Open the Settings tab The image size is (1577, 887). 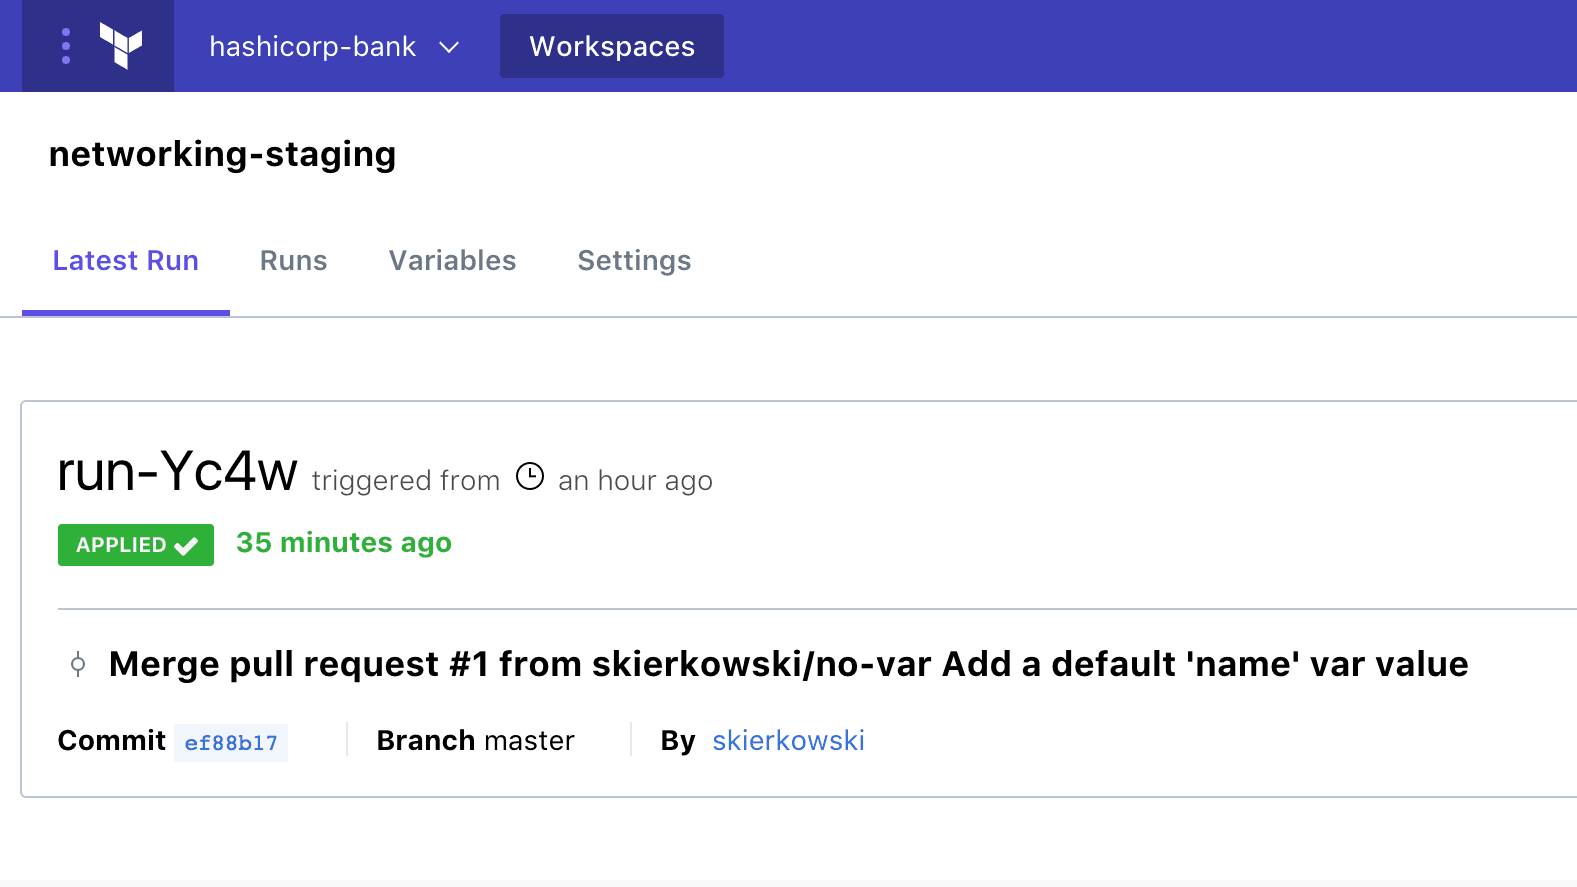tap(634, 261)
